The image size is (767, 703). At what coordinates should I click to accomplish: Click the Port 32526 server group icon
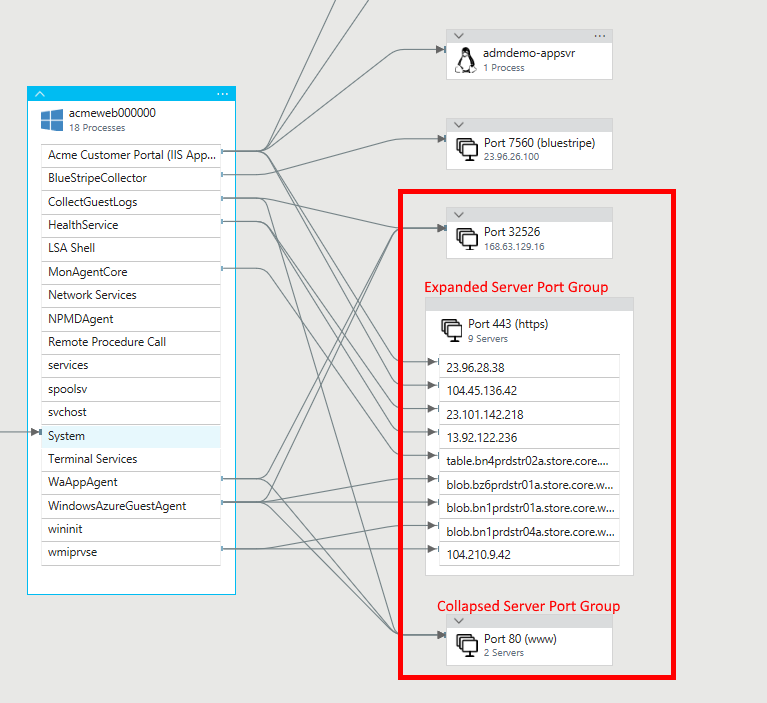[467, 238]
